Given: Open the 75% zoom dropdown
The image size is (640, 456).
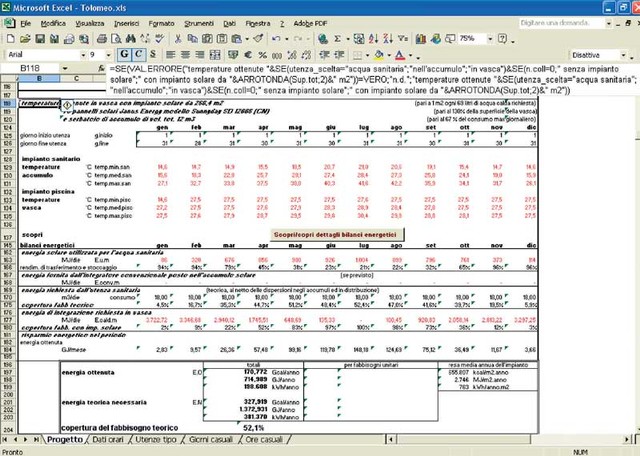Looking at the screenshot, I should [490, 39].
